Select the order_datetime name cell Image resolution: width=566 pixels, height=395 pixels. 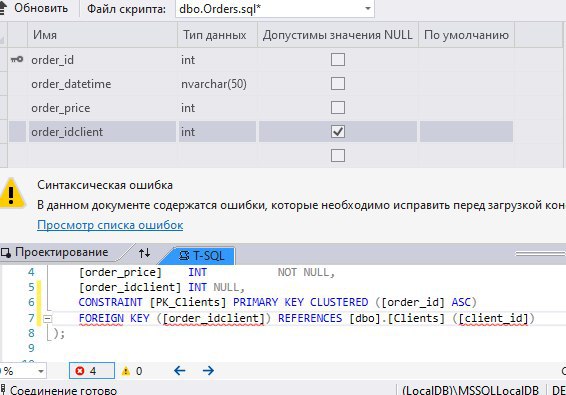click(x=102, y=84)
